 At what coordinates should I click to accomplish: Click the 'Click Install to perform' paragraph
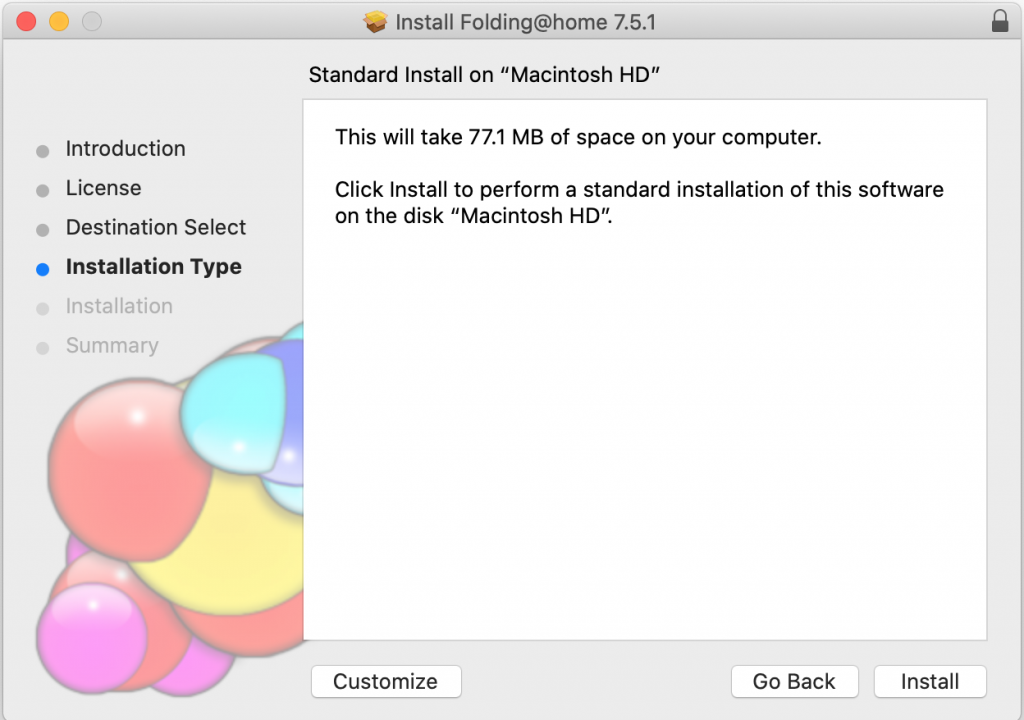point(639,203)
